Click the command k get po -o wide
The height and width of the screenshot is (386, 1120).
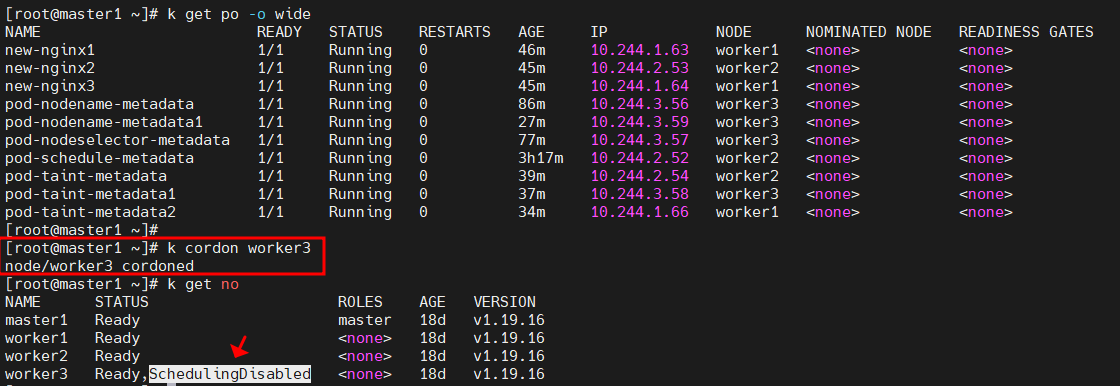(x=239, y=14)
